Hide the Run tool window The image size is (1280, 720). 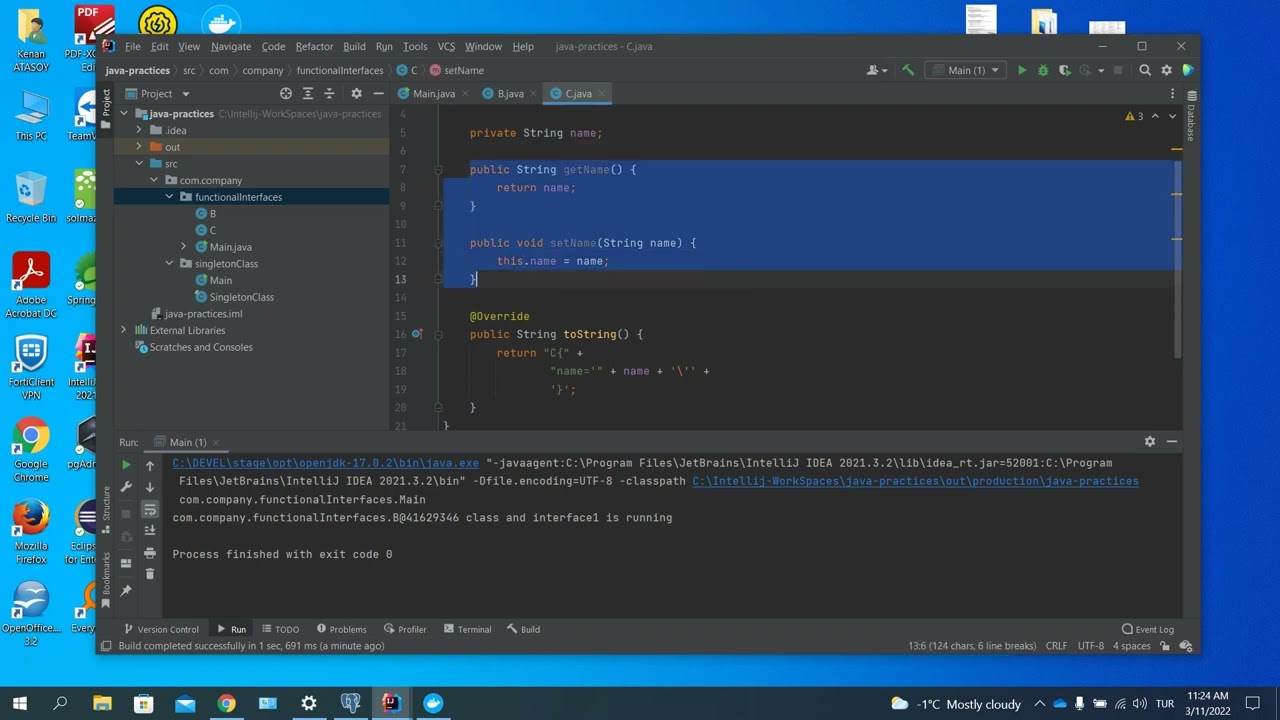point(1171,442)
